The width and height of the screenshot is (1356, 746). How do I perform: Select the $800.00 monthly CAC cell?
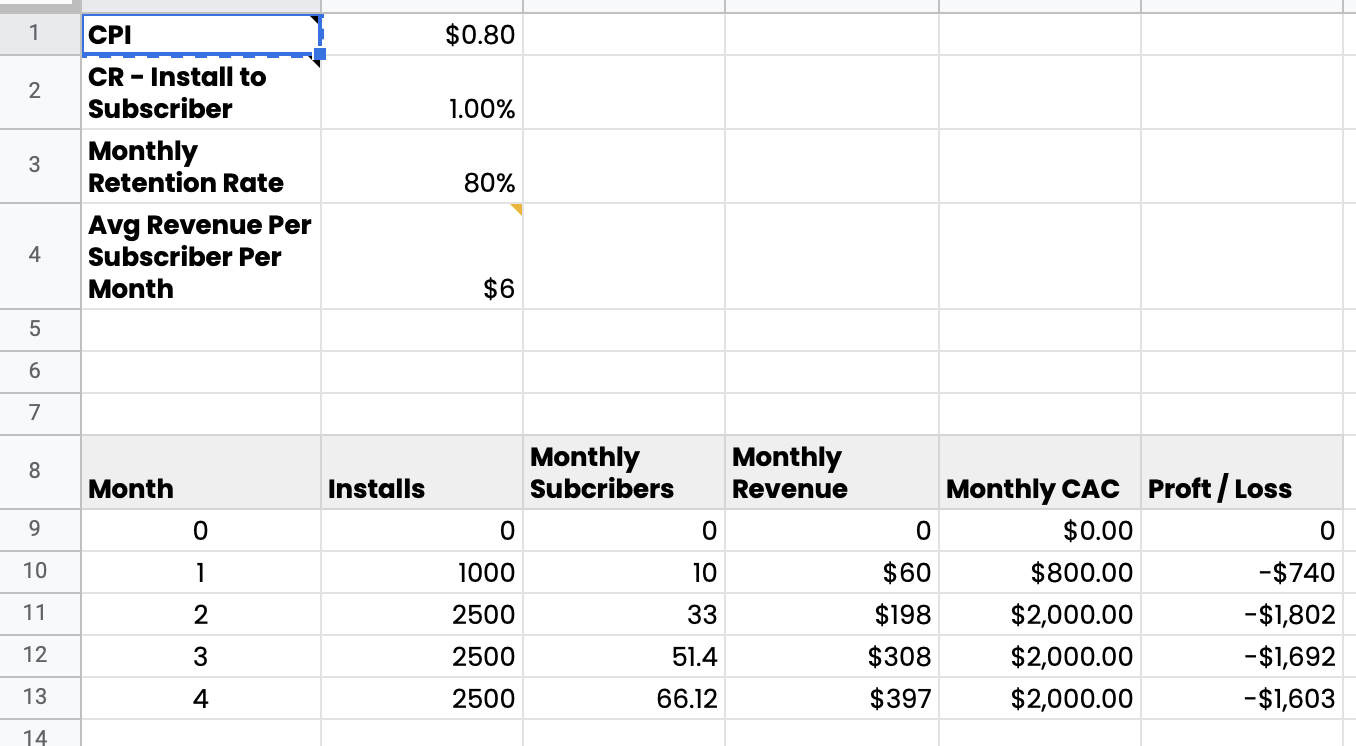[1040, 573]
